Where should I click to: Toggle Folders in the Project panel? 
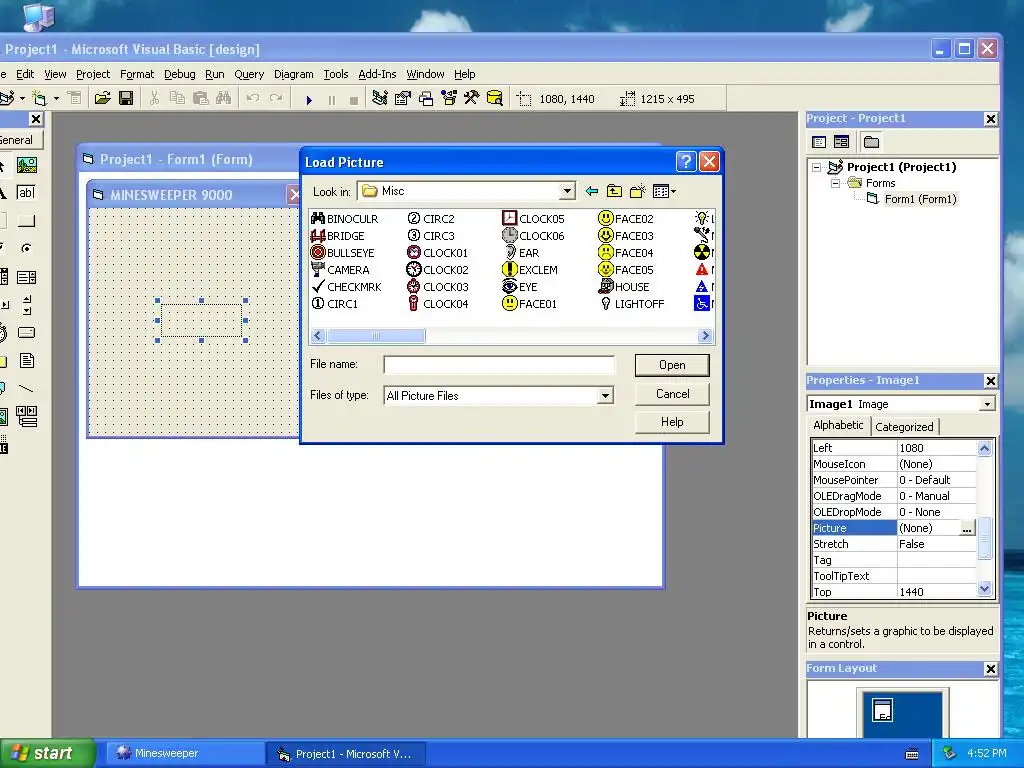pyautogui.click(x=871, y=142)
